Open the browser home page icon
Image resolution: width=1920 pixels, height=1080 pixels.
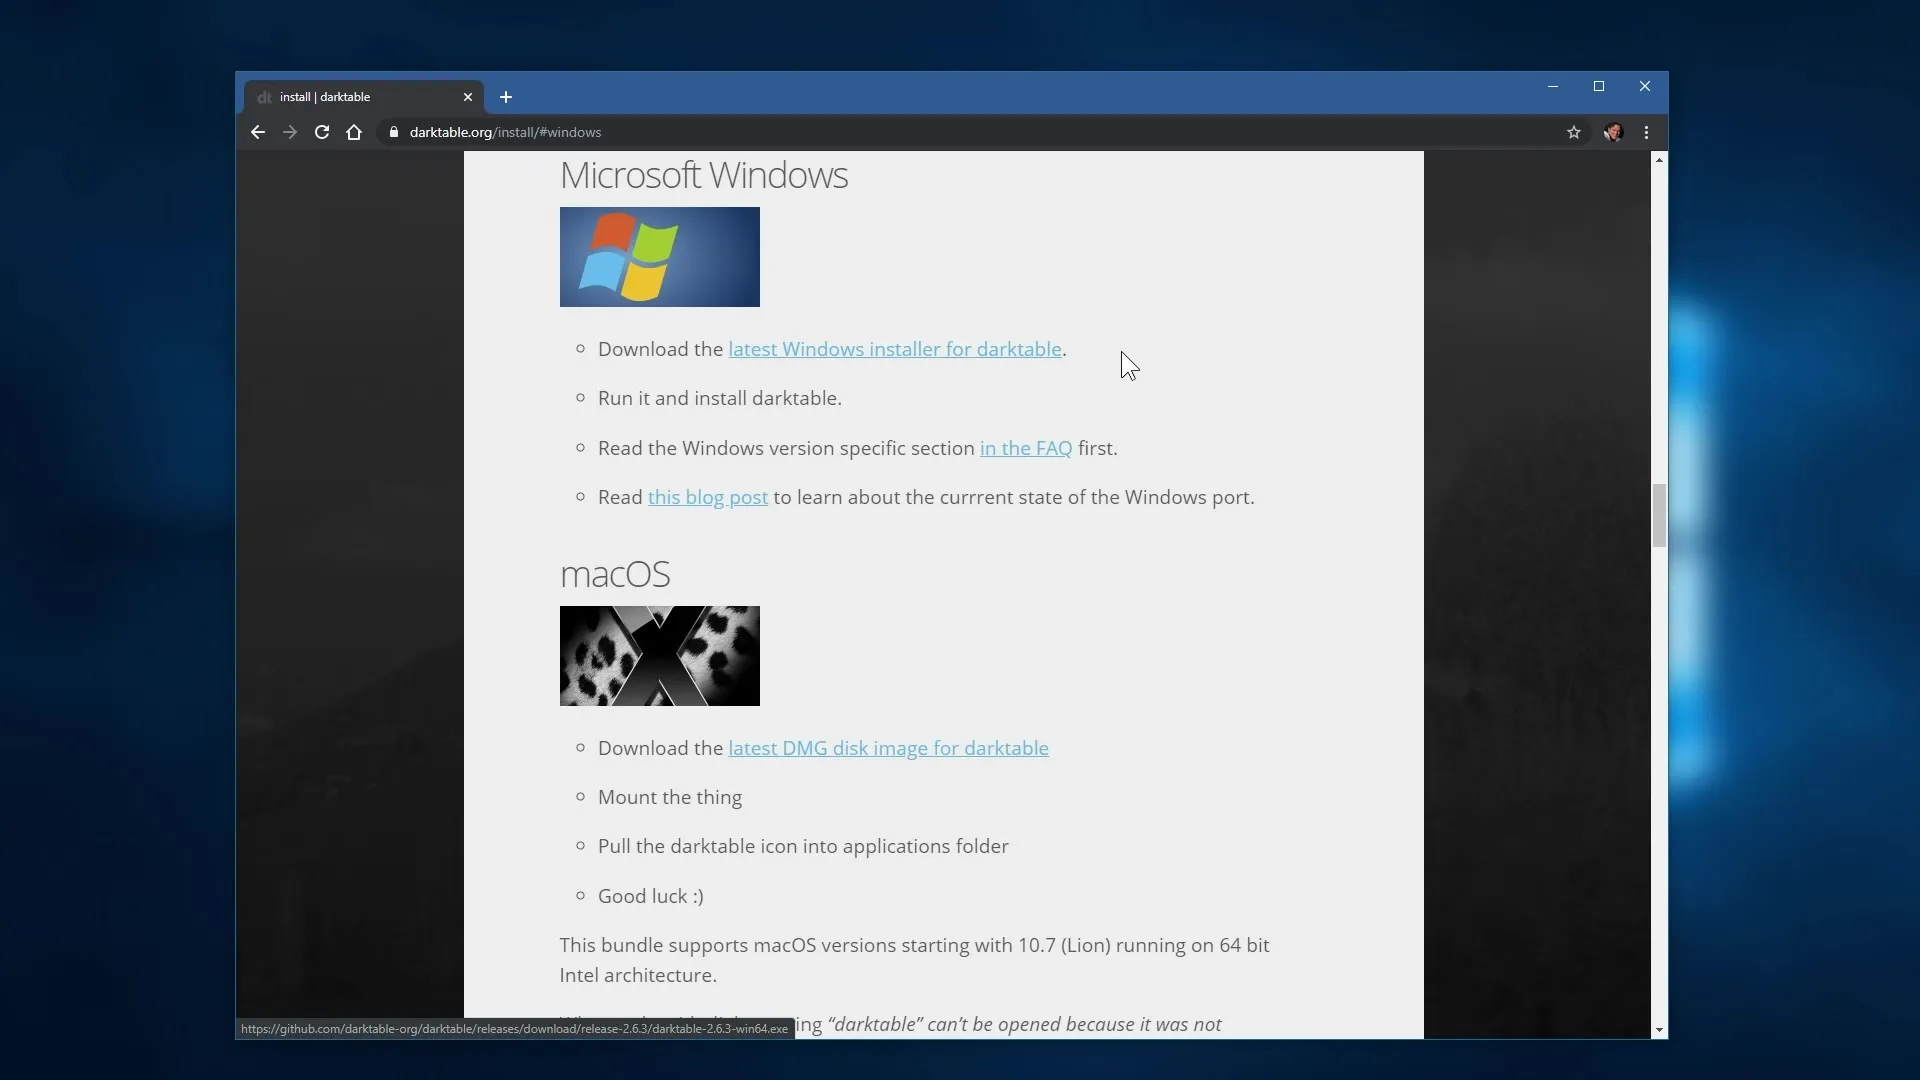pos(354,132)
